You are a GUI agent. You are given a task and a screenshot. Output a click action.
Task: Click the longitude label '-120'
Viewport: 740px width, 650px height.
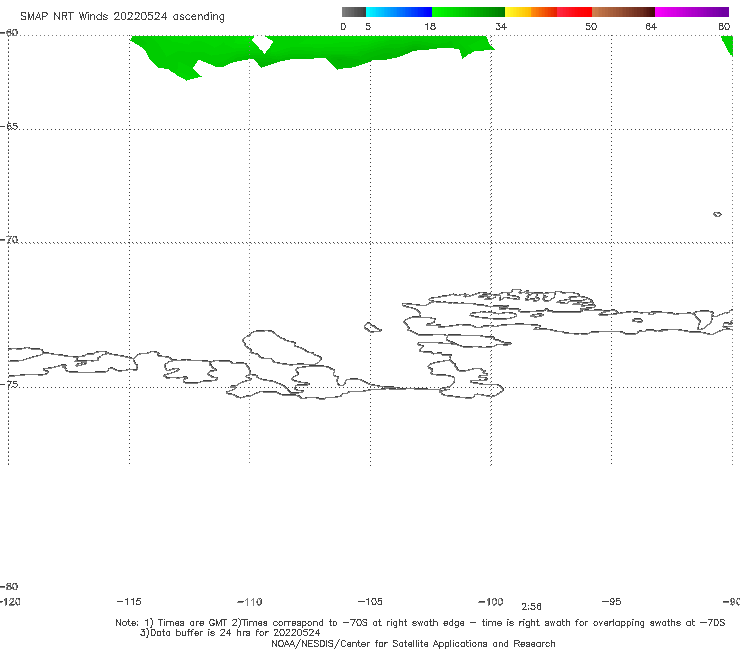click(x=10, y=601)
